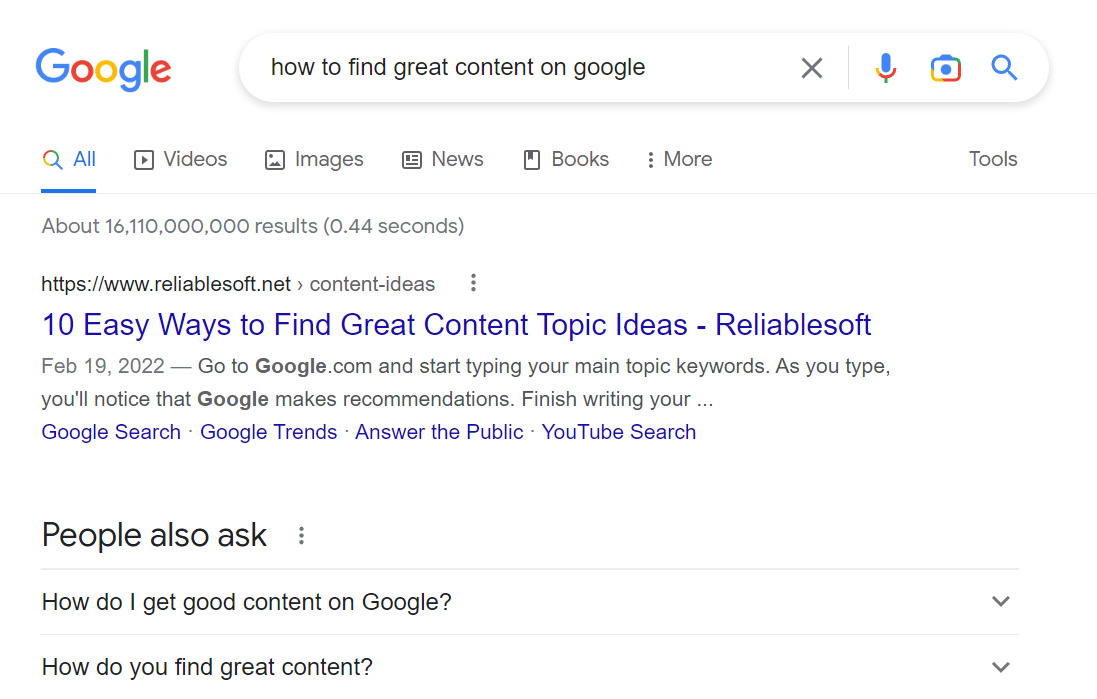1097x699 pixels.
Task: Switch to the Books tab
Action: [x=567, y=160]
